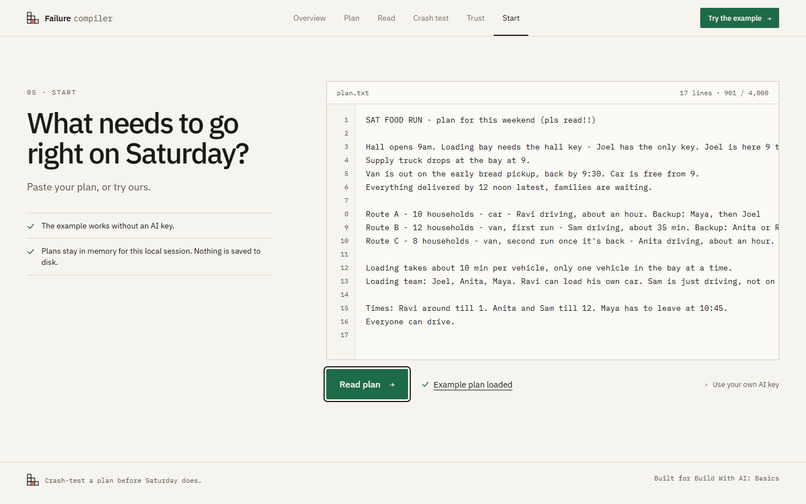The width and height of the screenshot is (806, 504).
Task: Click the 'Example plan loaded' link
Action: [x=473, y=385]
